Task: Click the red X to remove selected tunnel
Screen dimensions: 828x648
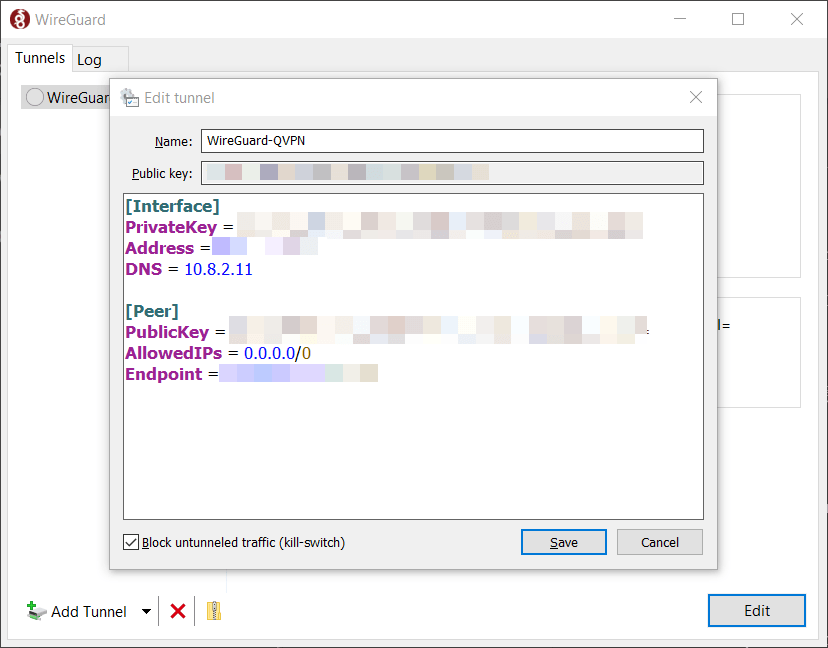Action: [x=177, y=611]
